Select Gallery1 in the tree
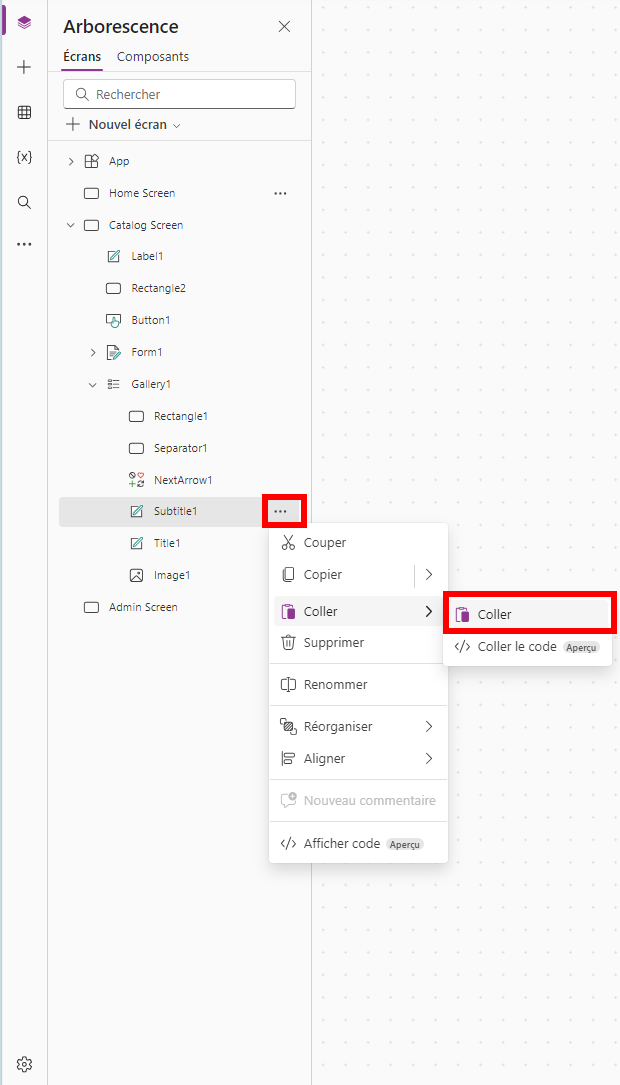620x1085 pixels. point(151,384)
